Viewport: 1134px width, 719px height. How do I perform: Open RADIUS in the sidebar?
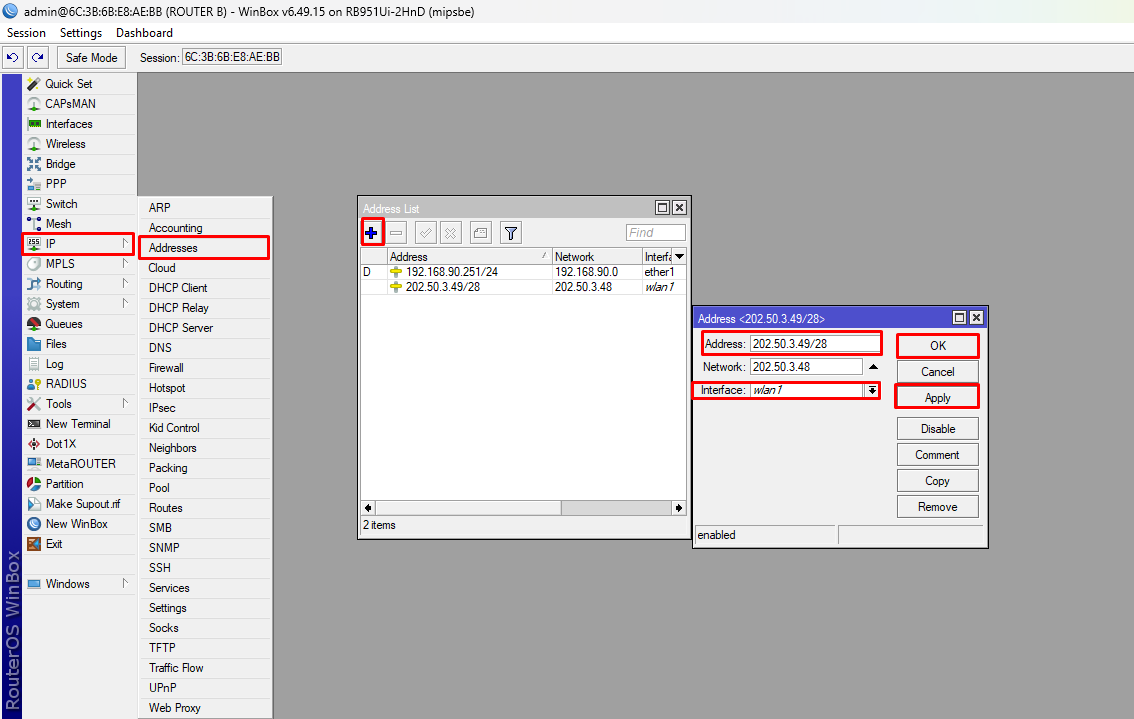coord(80,383)
